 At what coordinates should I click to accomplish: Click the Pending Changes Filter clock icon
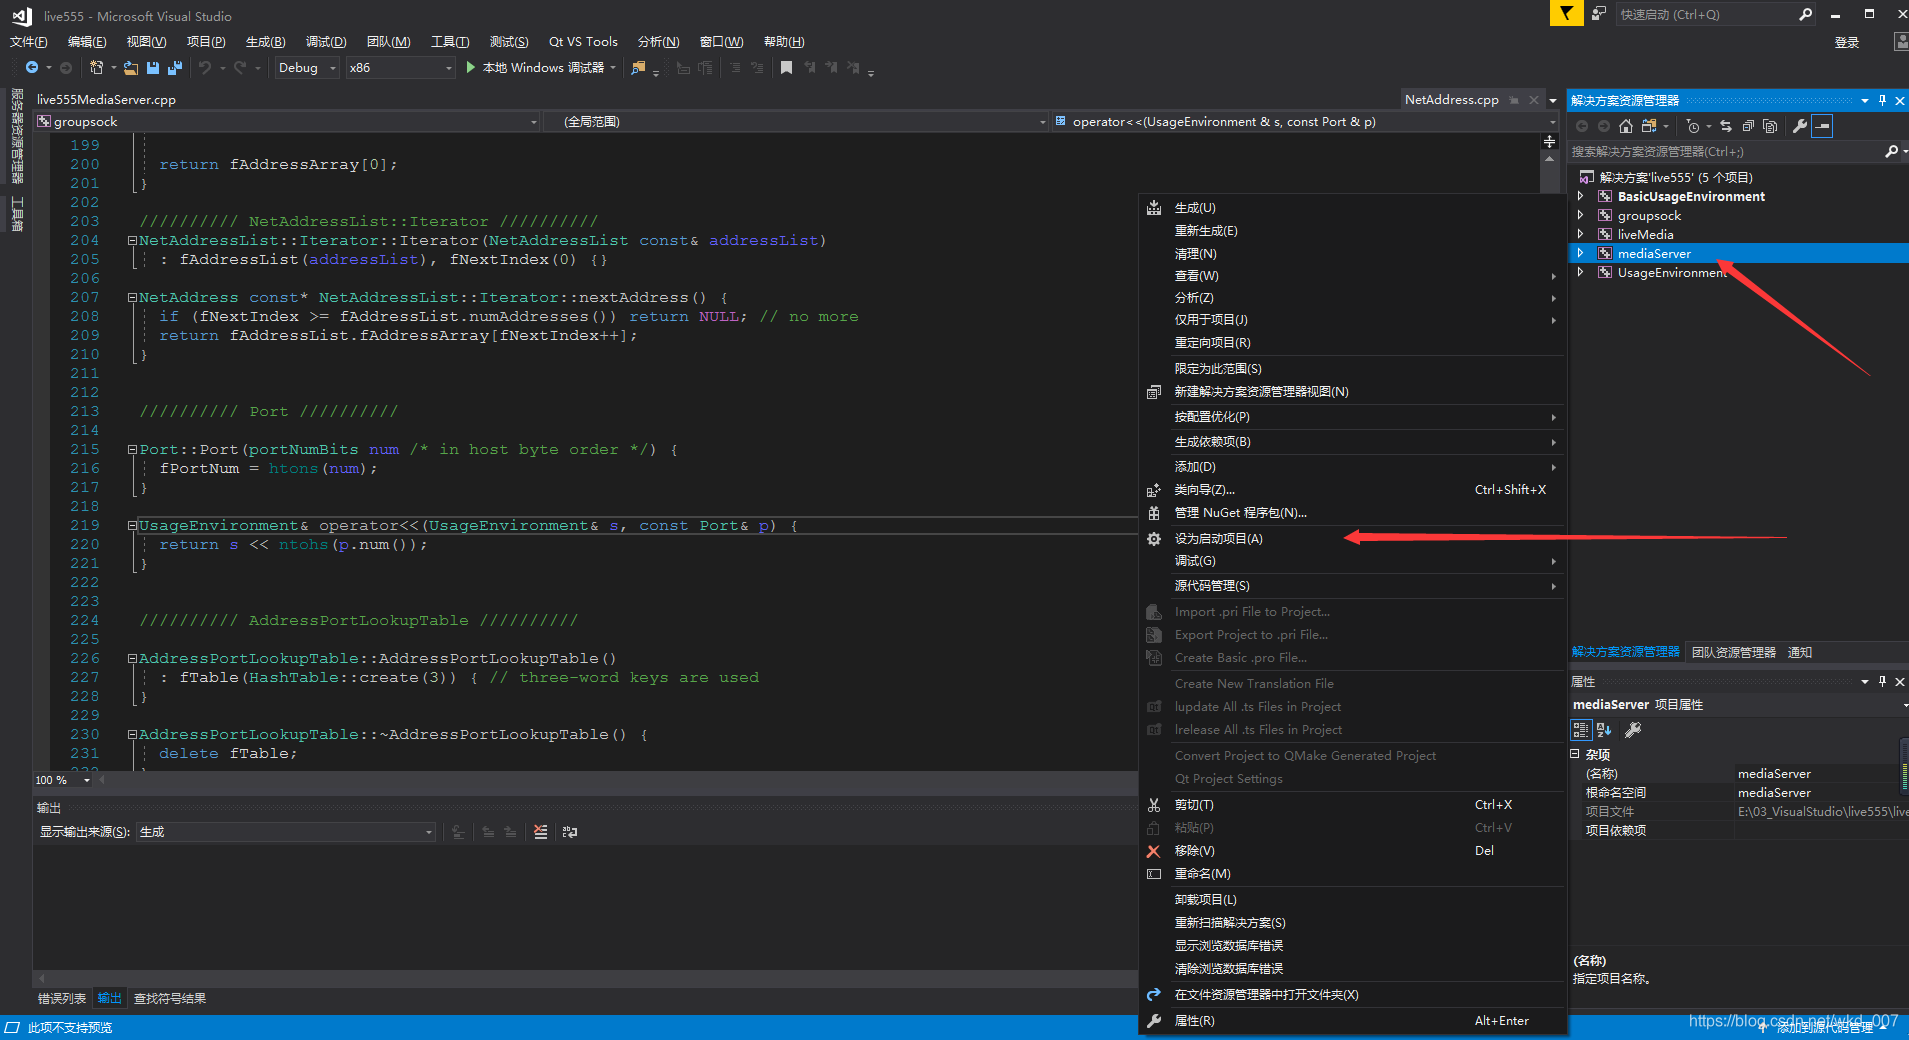pyautogui.click(x=1692, y=126)
